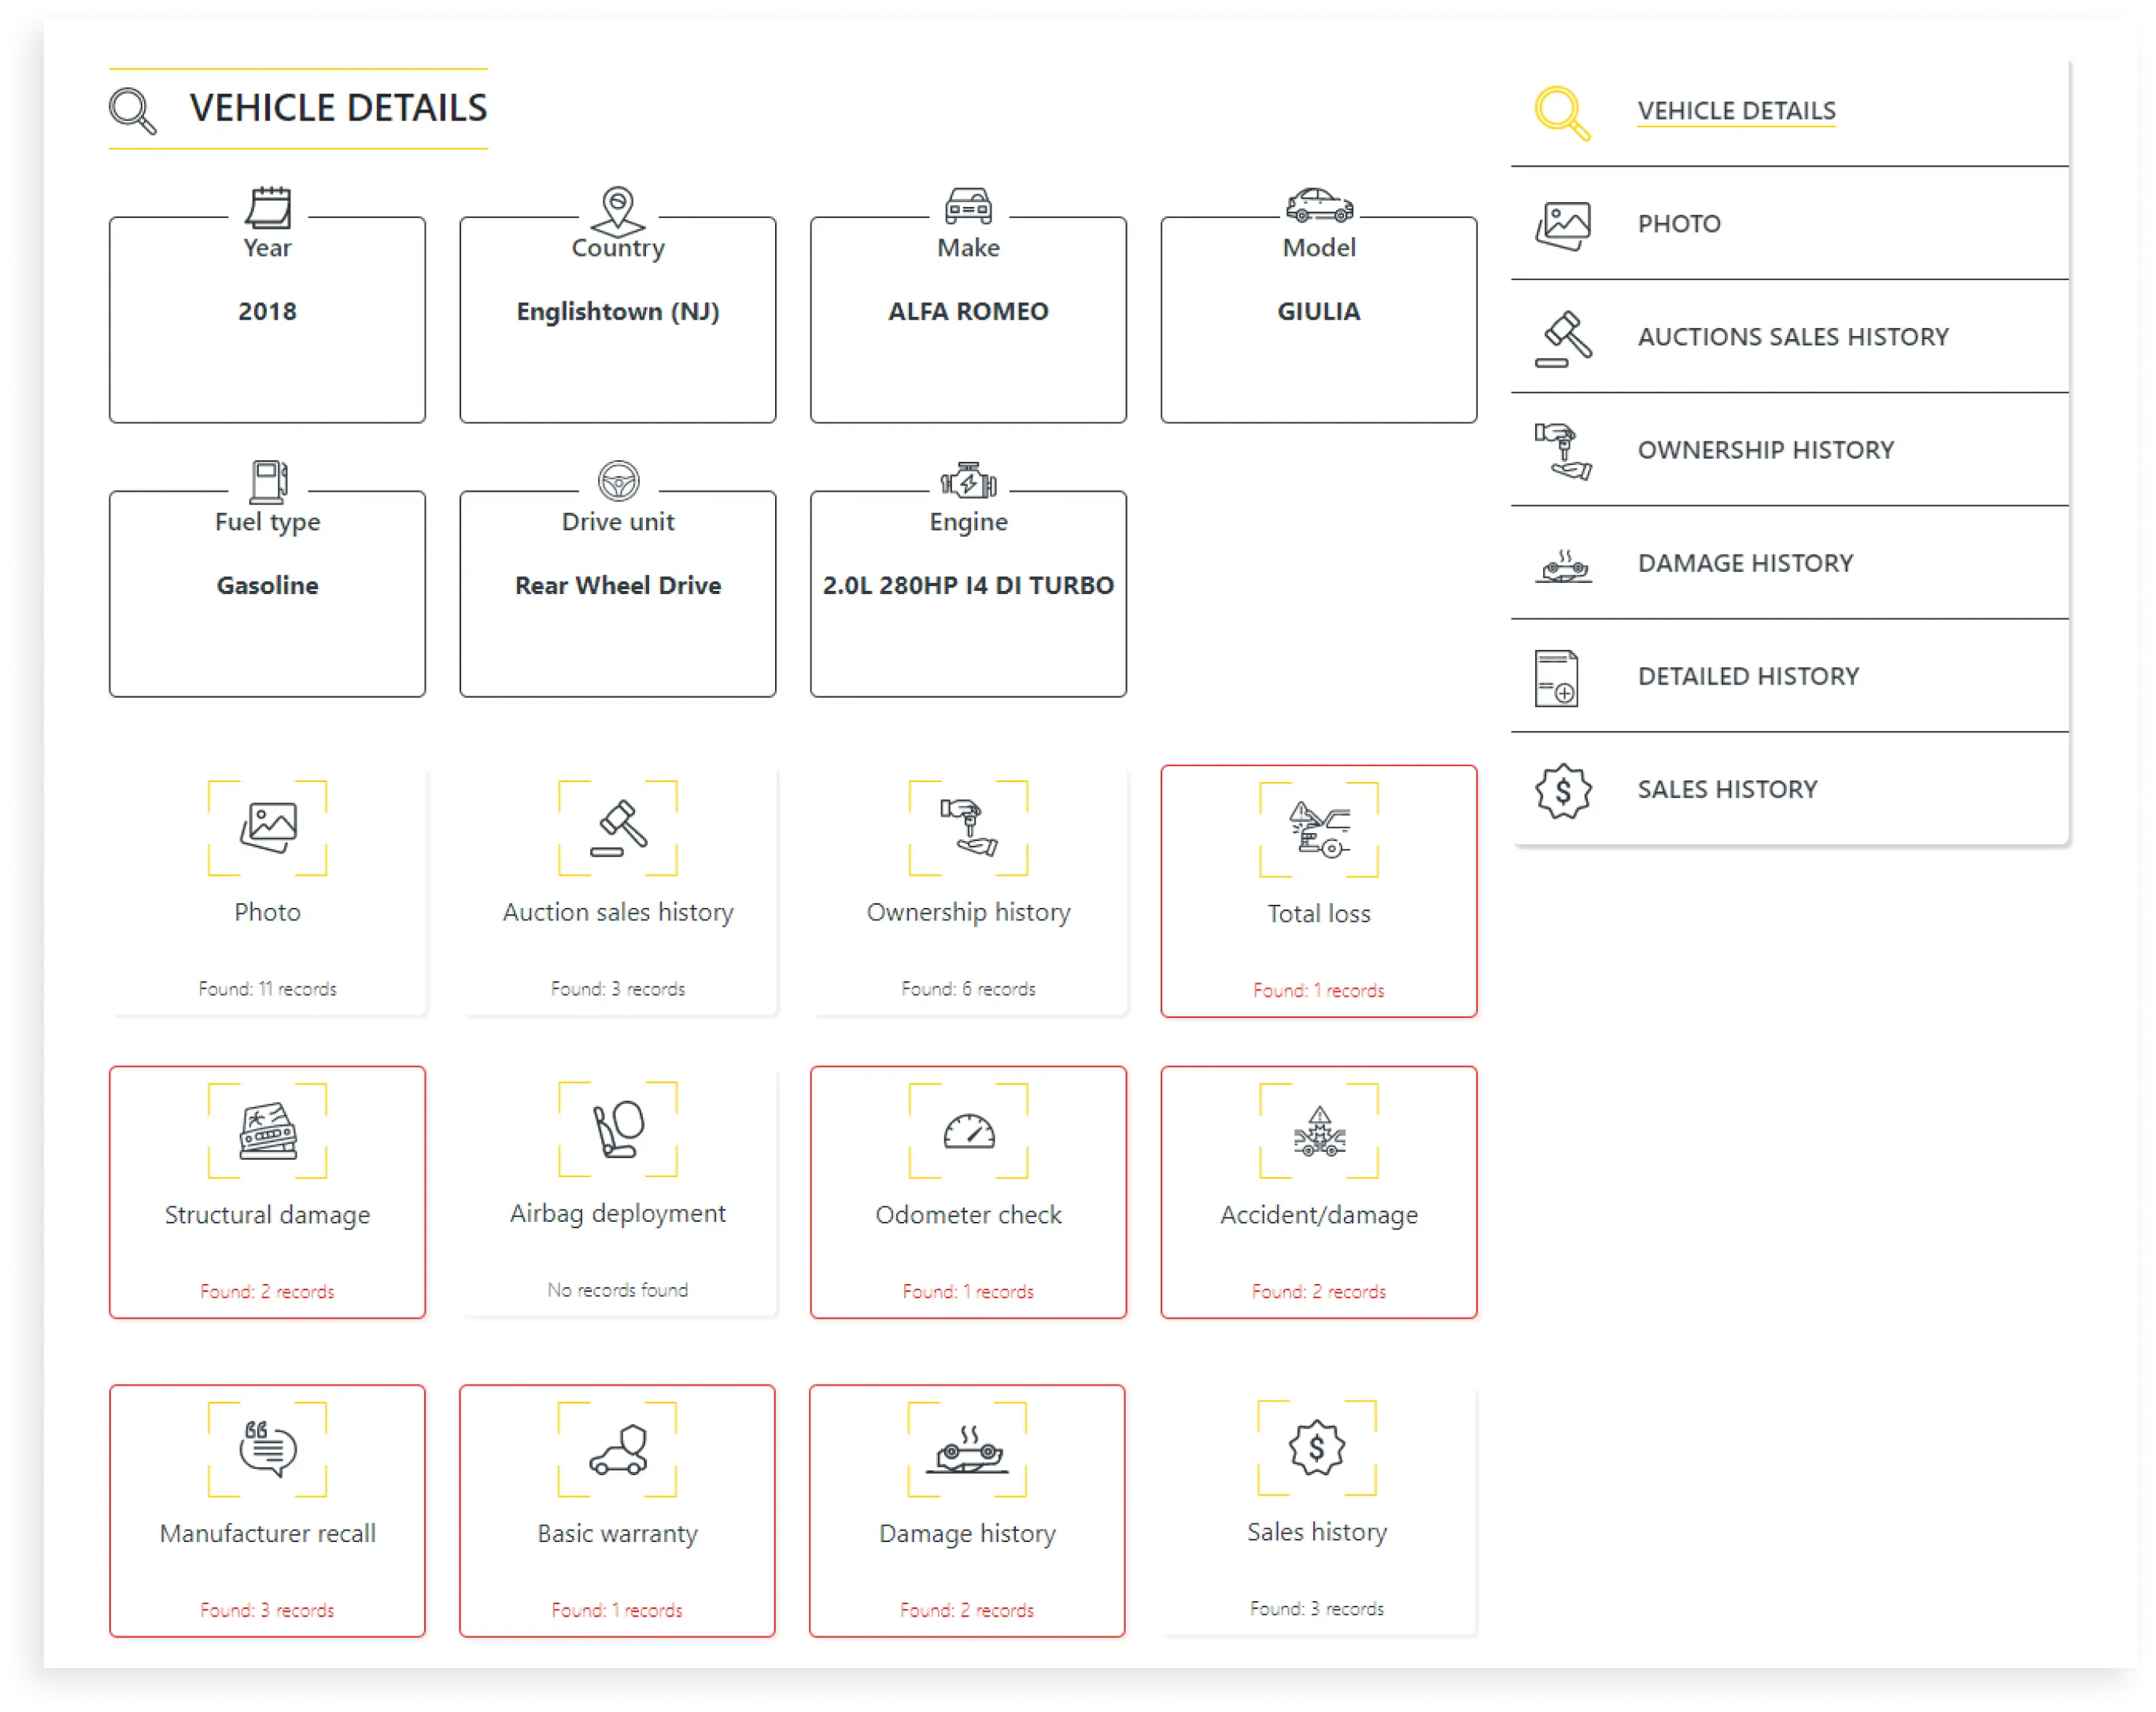The image size is (2156, 1712).
Task: Click the Fuel type value Gasoline
Action: [268, 586]
